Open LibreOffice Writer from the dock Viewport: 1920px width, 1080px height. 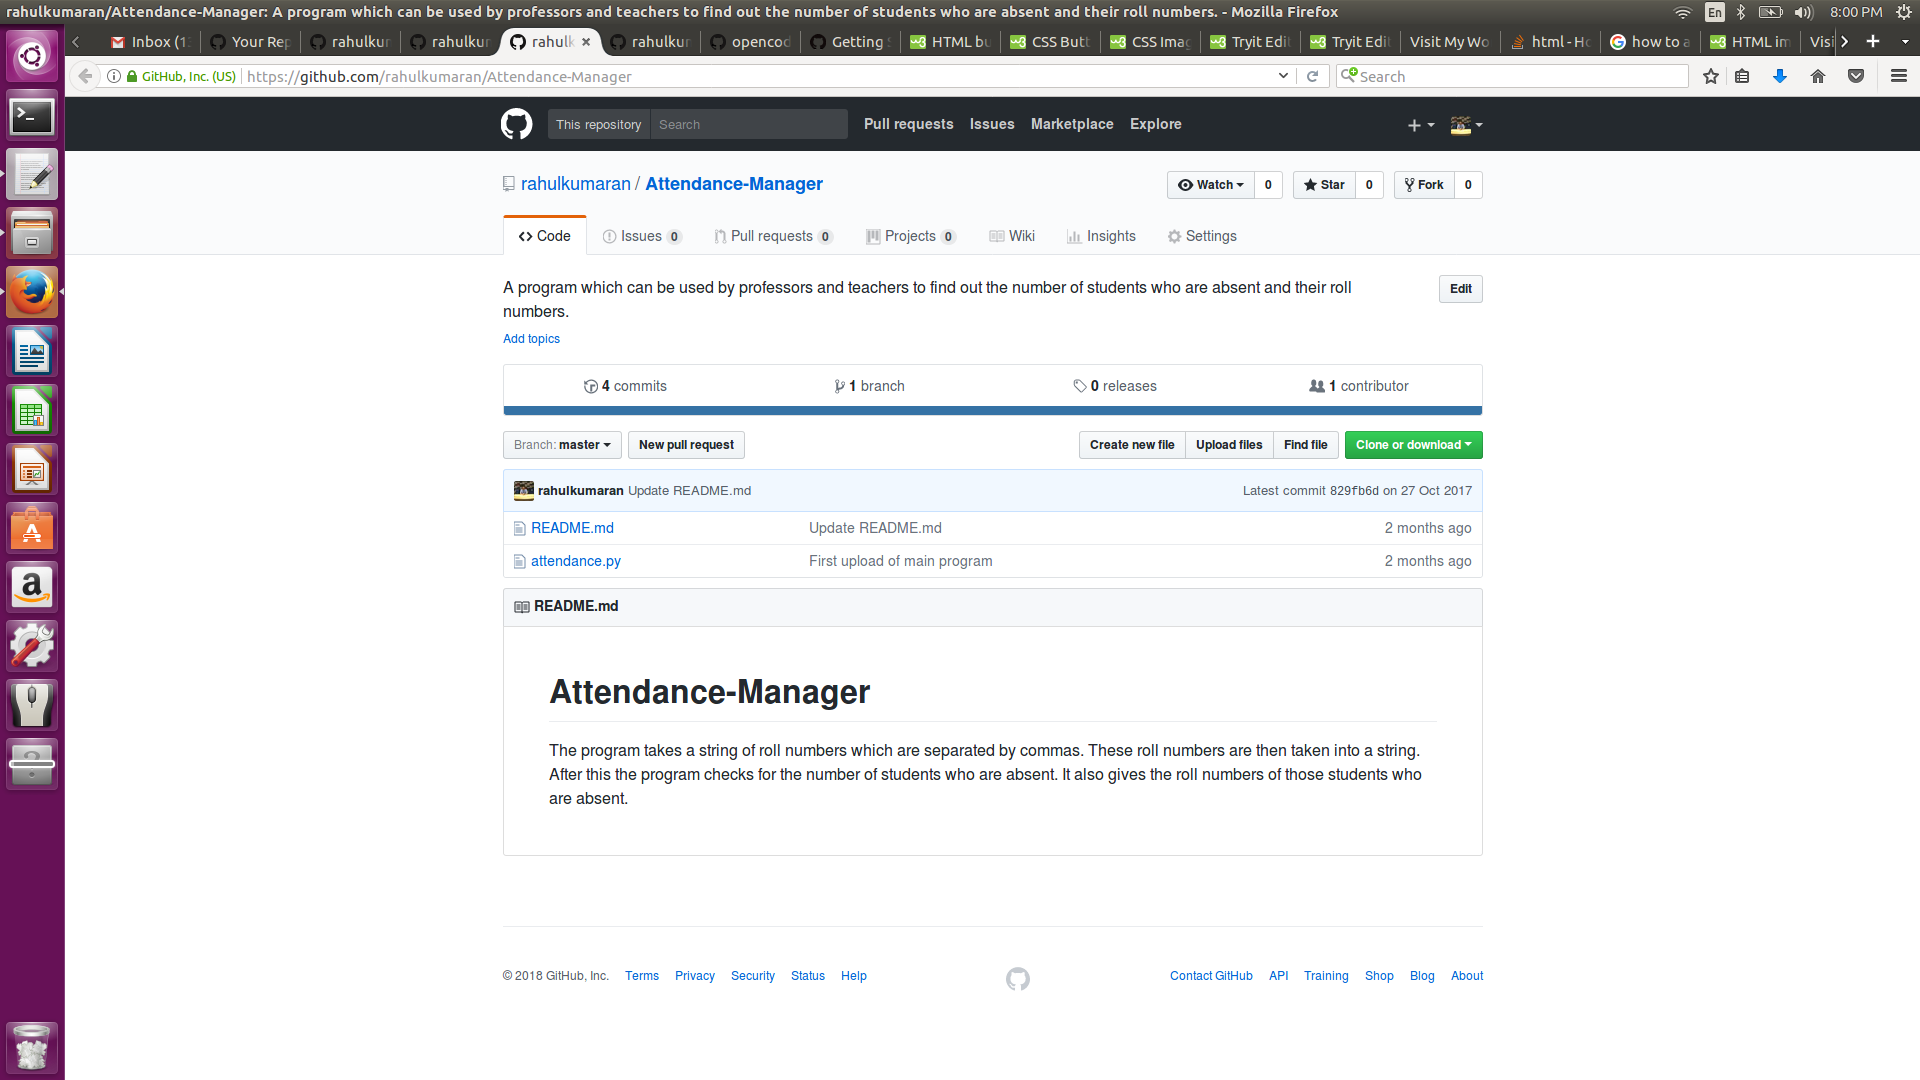point(32,352)
